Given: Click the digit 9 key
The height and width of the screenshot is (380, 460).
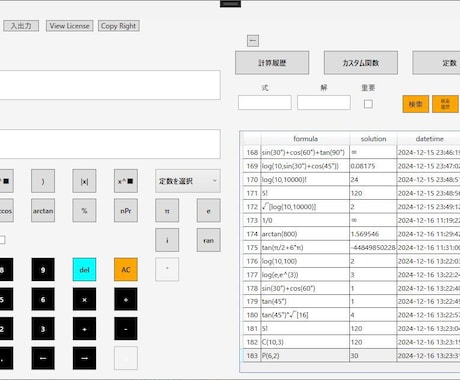Looking at the screenshot, I should (x=43, y=269).
